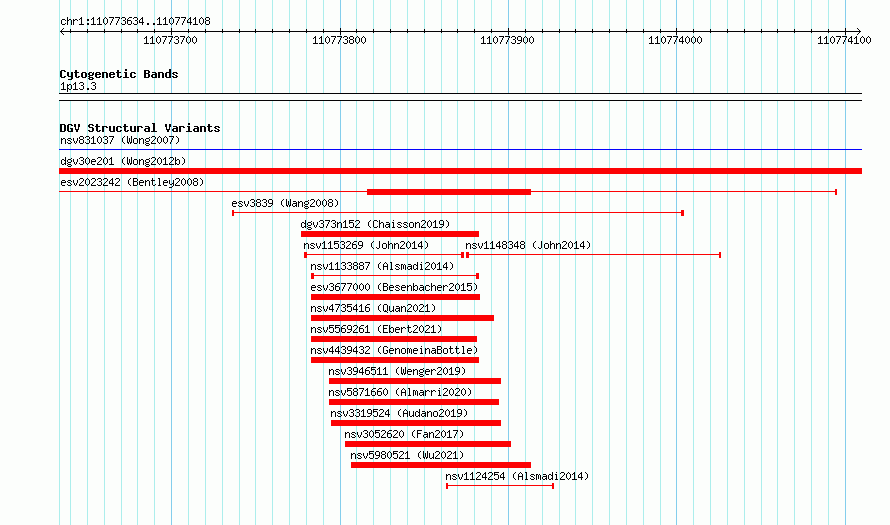Click the red nsv3052620 variant bar

pyautogui.click(x=428, y=444)
